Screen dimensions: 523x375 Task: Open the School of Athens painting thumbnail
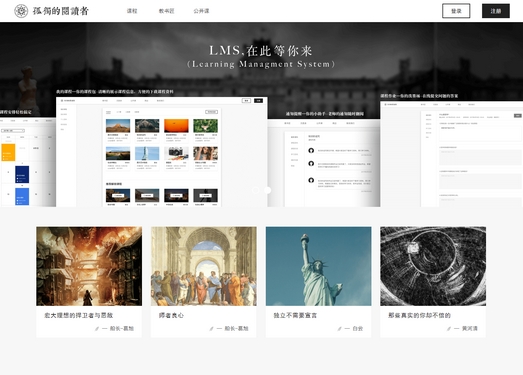pyautogui.click(x=204, y=266)
